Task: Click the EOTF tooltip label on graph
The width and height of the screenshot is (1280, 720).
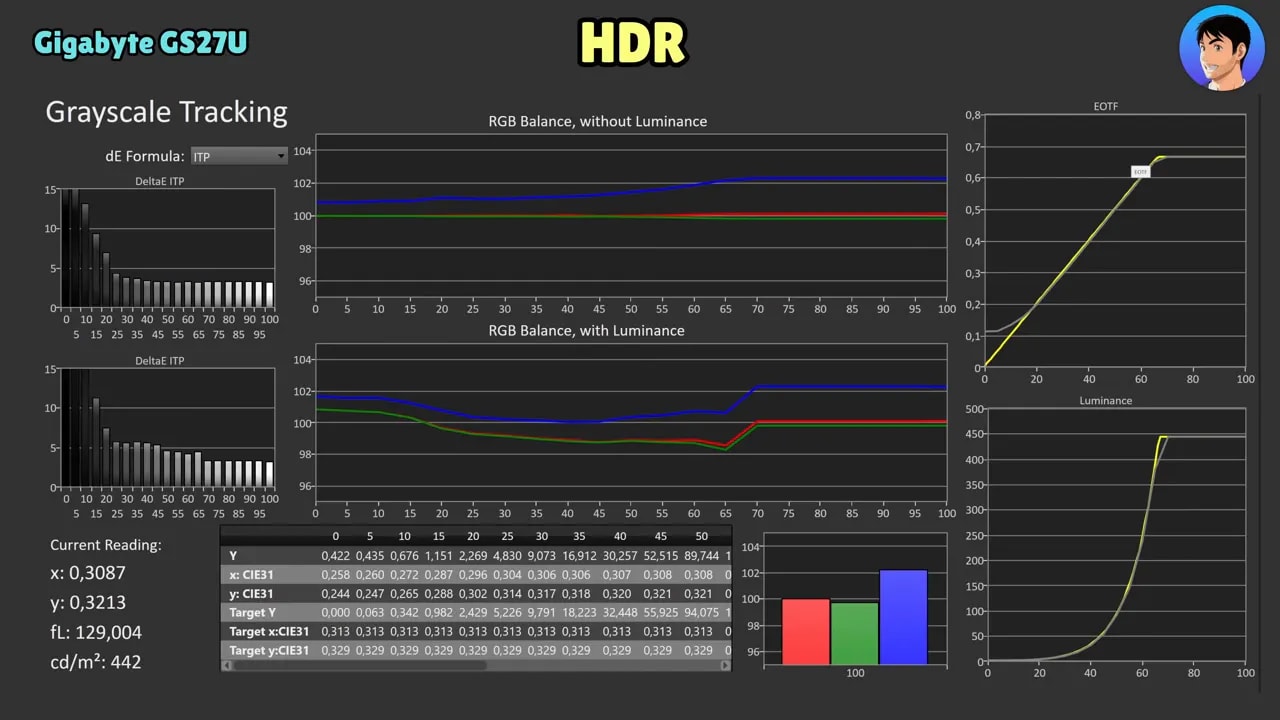Action: tap(1140, 172)
